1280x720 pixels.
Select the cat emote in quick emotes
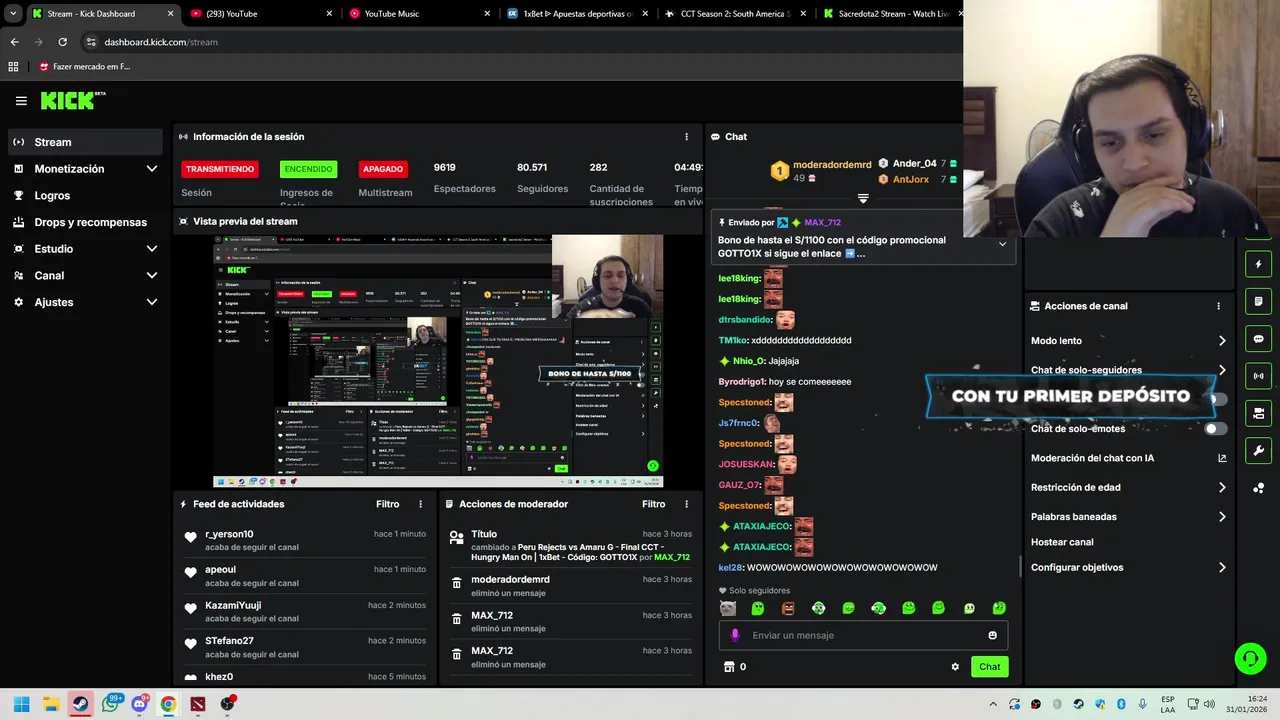728,608
